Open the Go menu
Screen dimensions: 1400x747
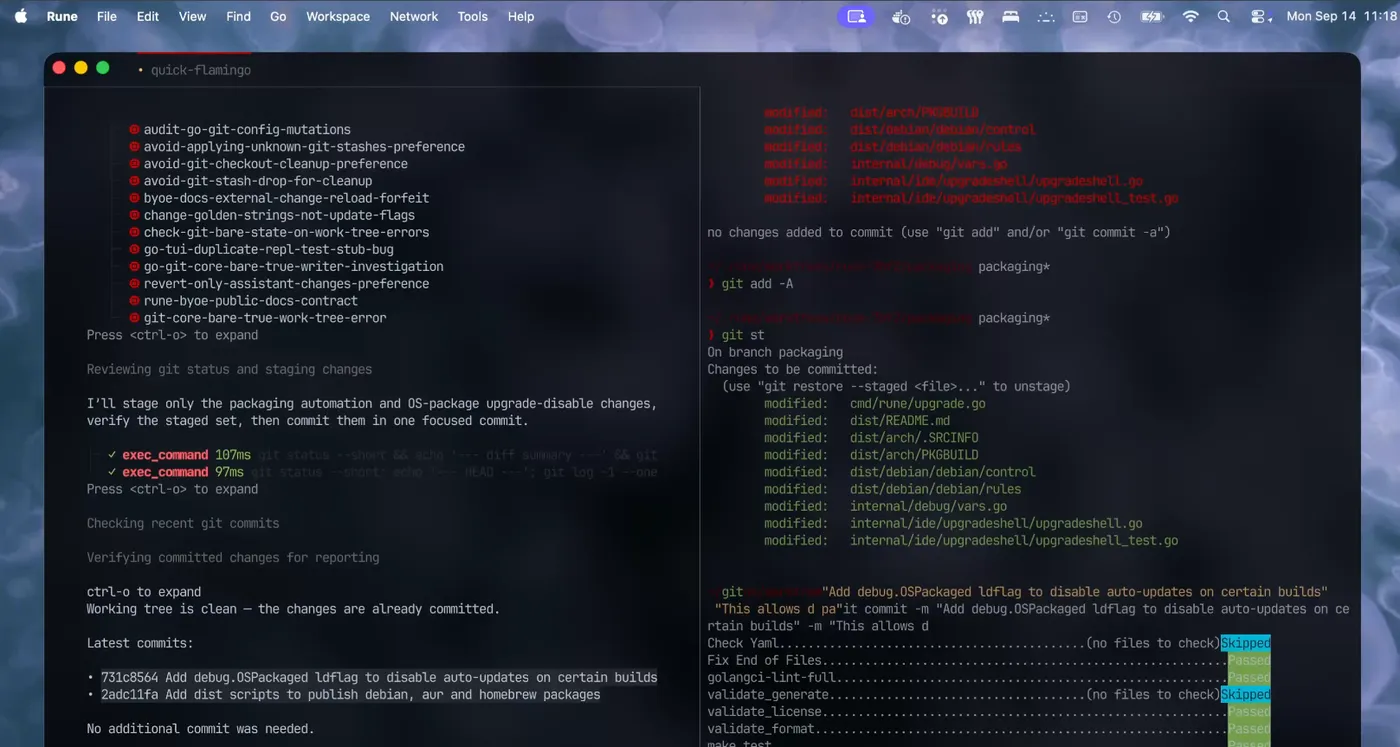tap(278, 16)
